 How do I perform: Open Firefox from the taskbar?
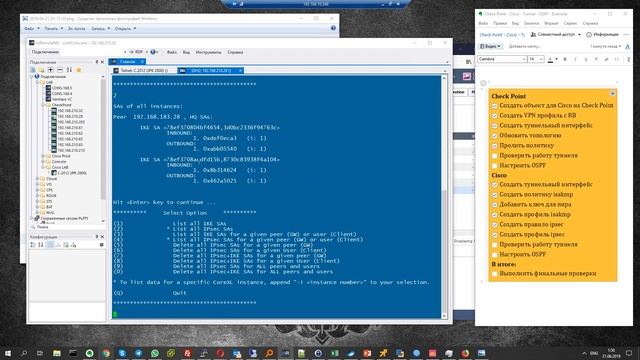point(465,353)
